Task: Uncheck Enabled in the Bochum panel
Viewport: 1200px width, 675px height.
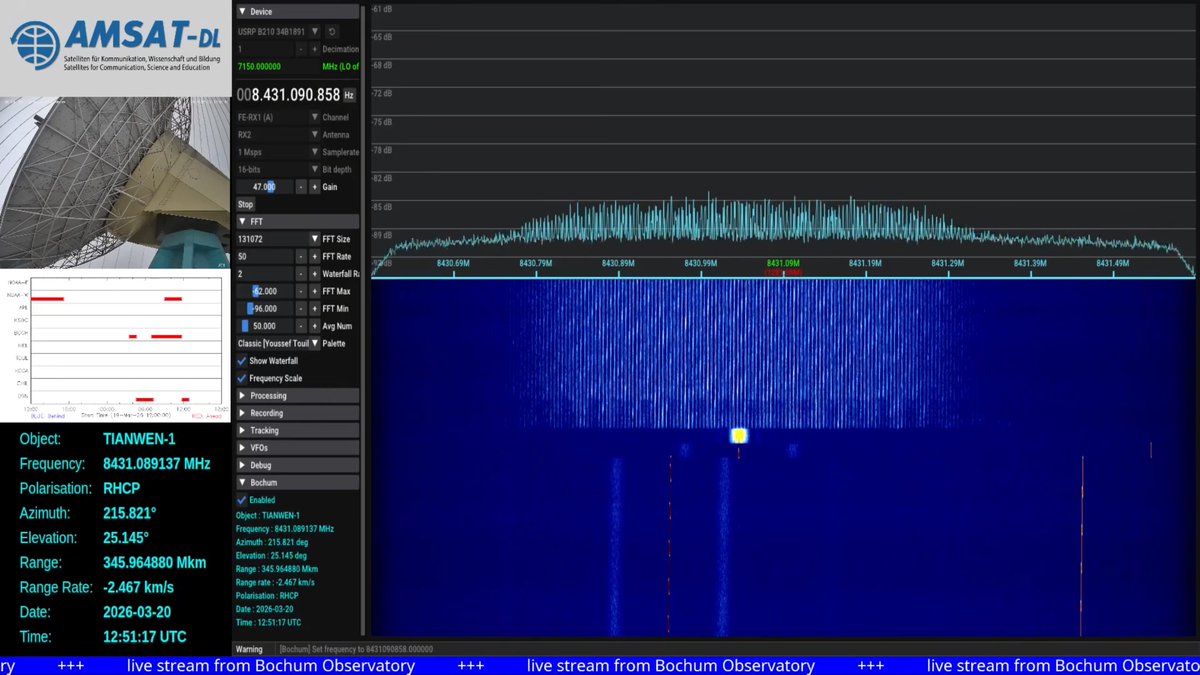Action: pos(243,499)
